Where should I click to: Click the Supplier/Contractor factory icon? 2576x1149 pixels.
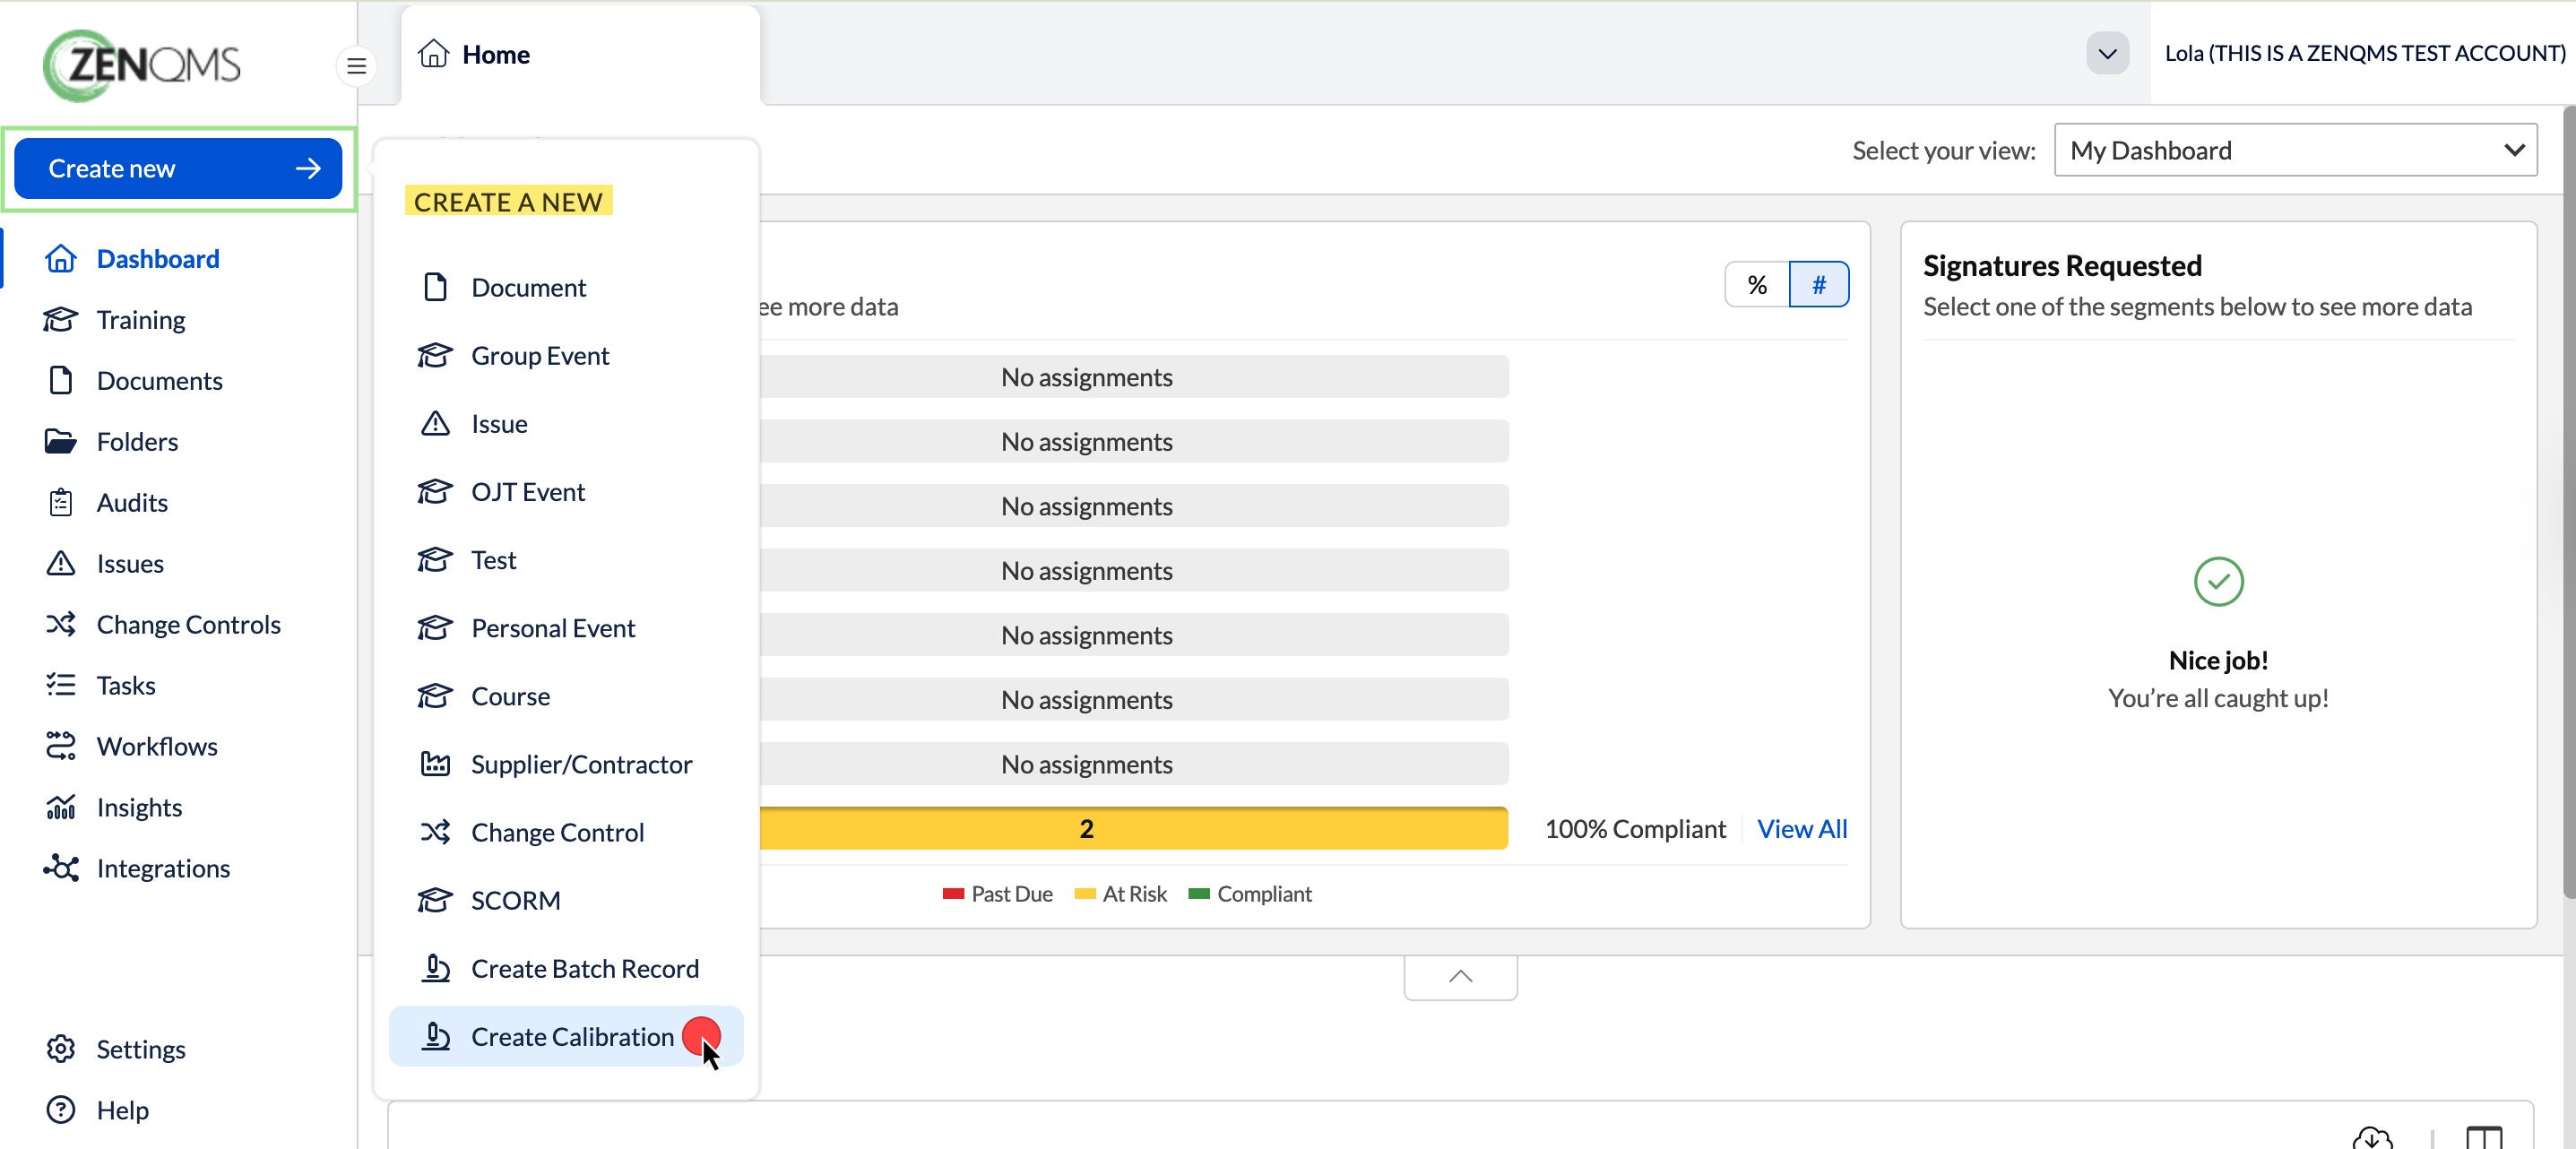tap(435, 765)
